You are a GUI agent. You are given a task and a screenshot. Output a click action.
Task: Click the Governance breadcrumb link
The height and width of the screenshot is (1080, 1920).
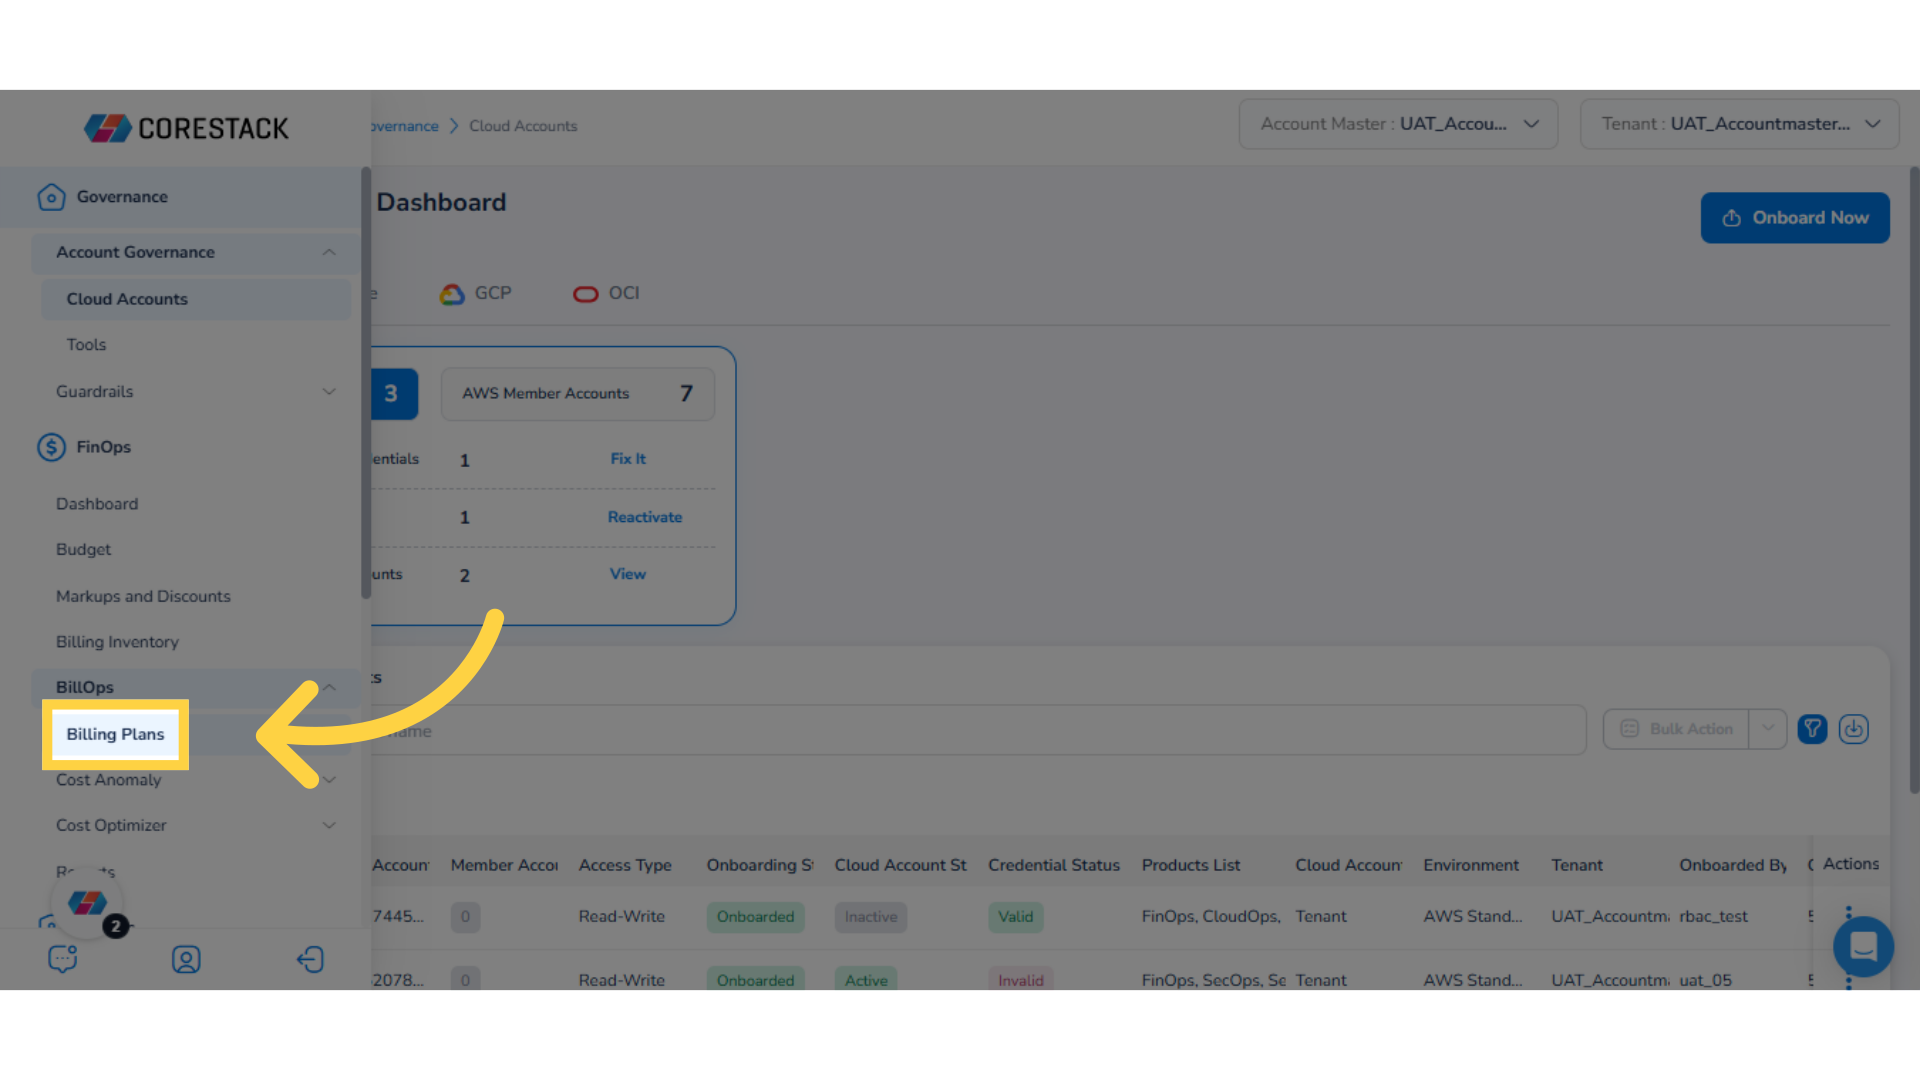pyautogui.click(x=404, y=126)
